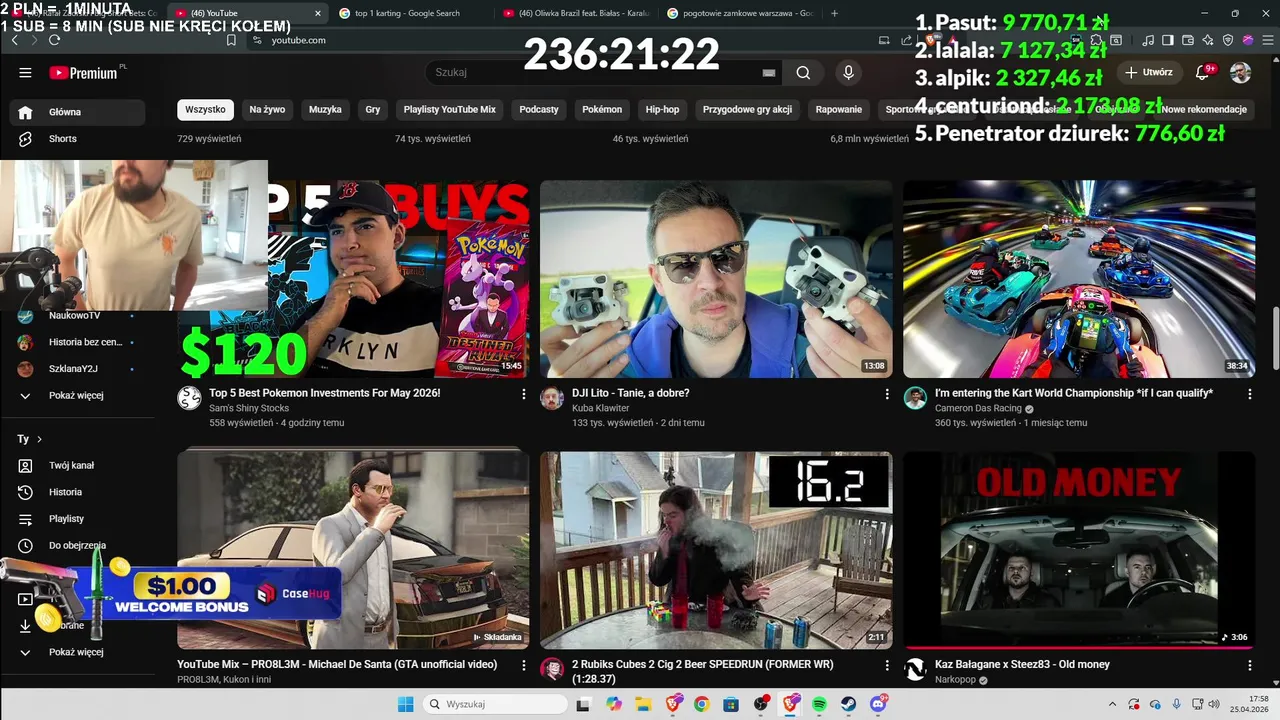Image resolution: width=1280 pixels, height=720 pixels.
Task: Open the Leo AI sparkle icon
Action: [1209, 40]
